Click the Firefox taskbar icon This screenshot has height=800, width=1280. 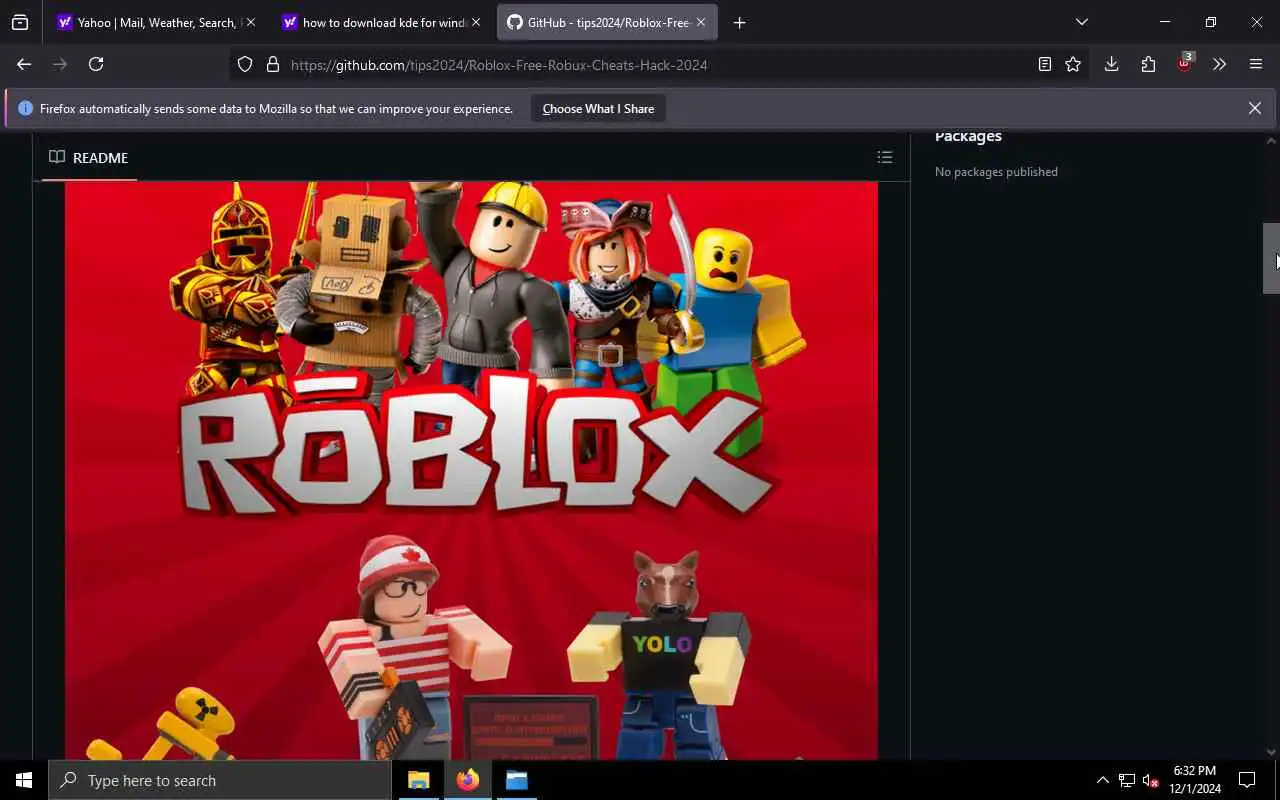(467, 780)
